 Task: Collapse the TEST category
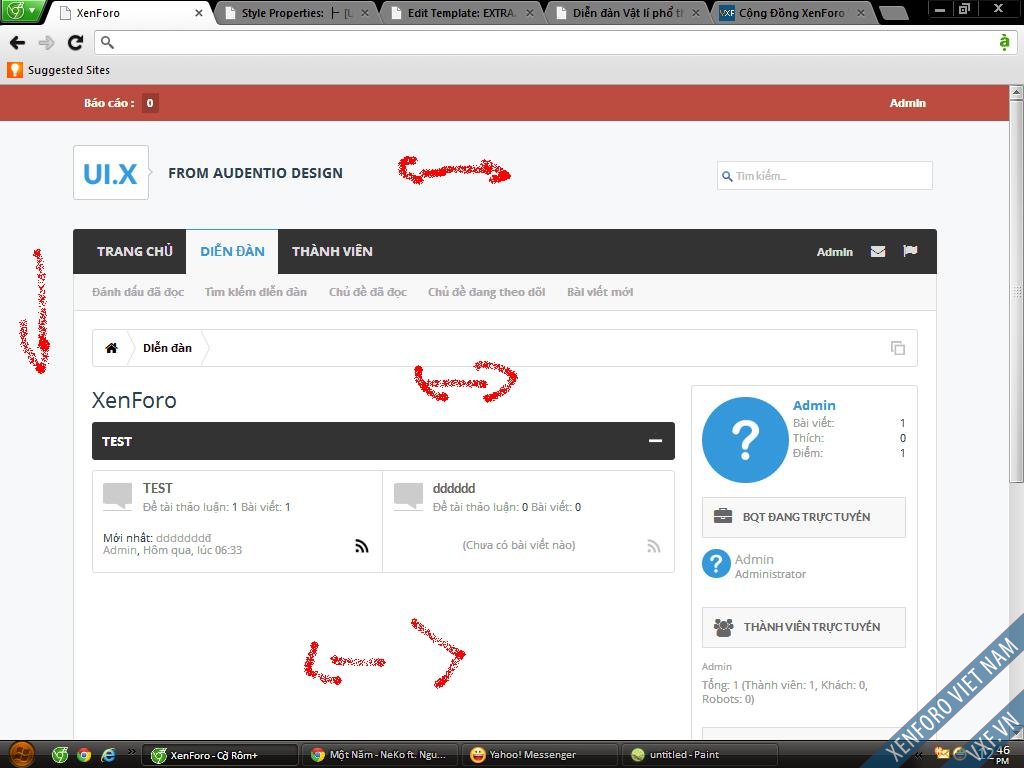tap(655, 441)
